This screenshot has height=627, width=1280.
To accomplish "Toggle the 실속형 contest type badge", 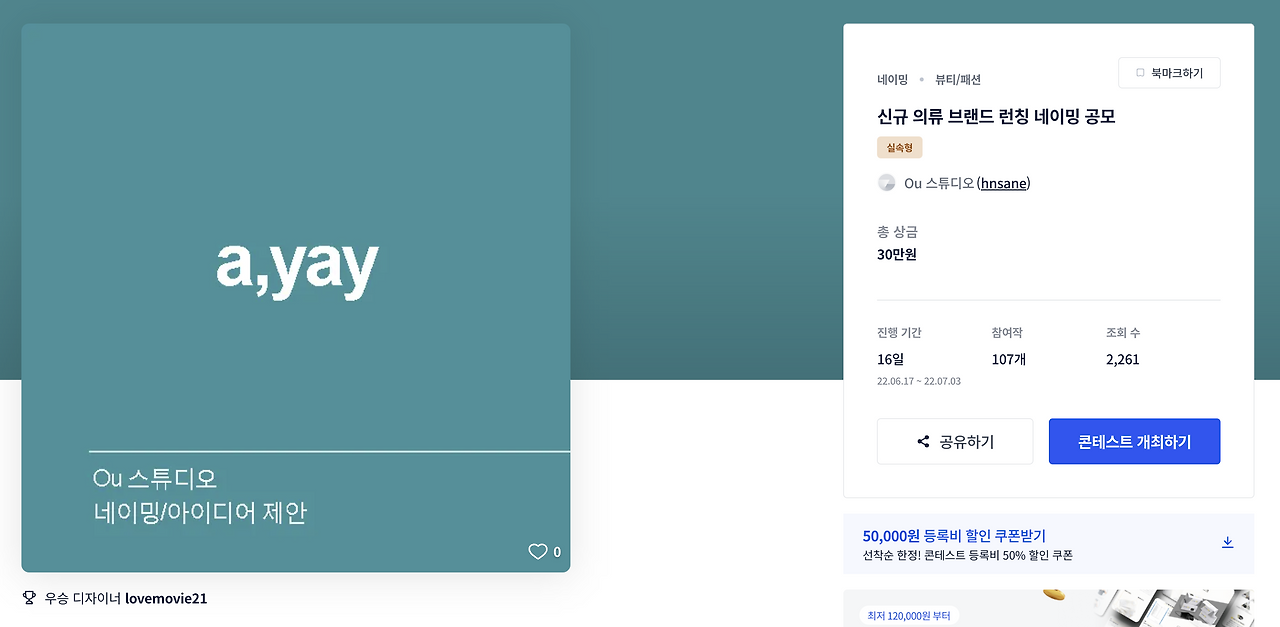I will click(899, 146).
